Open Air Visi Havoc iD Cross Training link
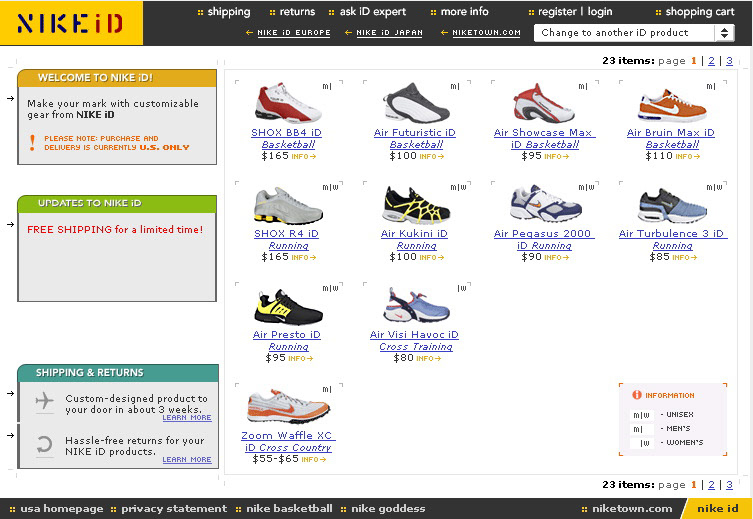753x519 pixels. tap(414, 340)
